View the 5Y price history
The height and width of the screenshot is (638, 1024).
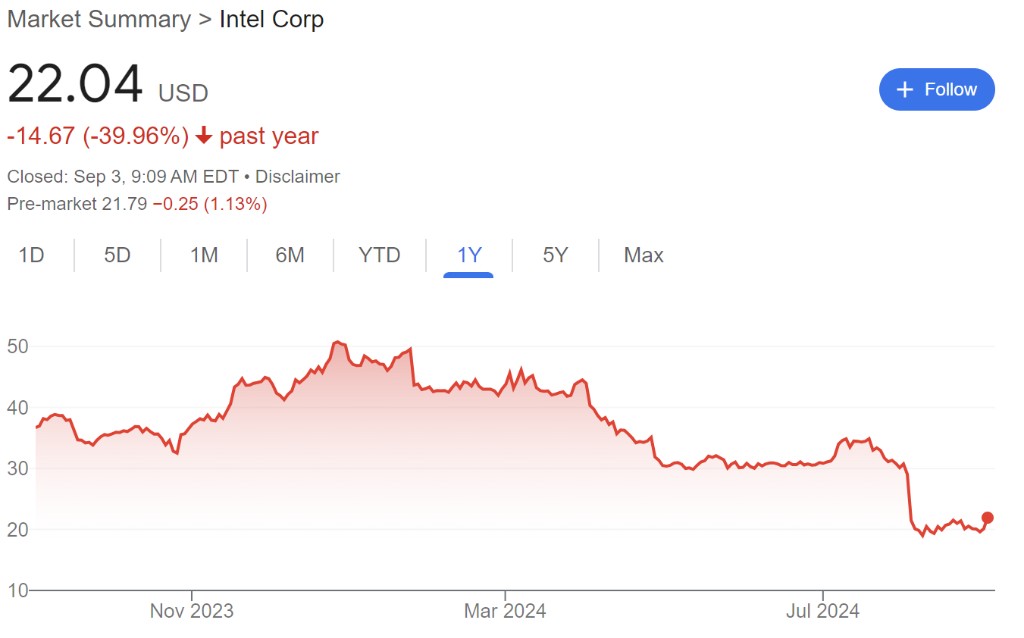(x=555, y=255)
